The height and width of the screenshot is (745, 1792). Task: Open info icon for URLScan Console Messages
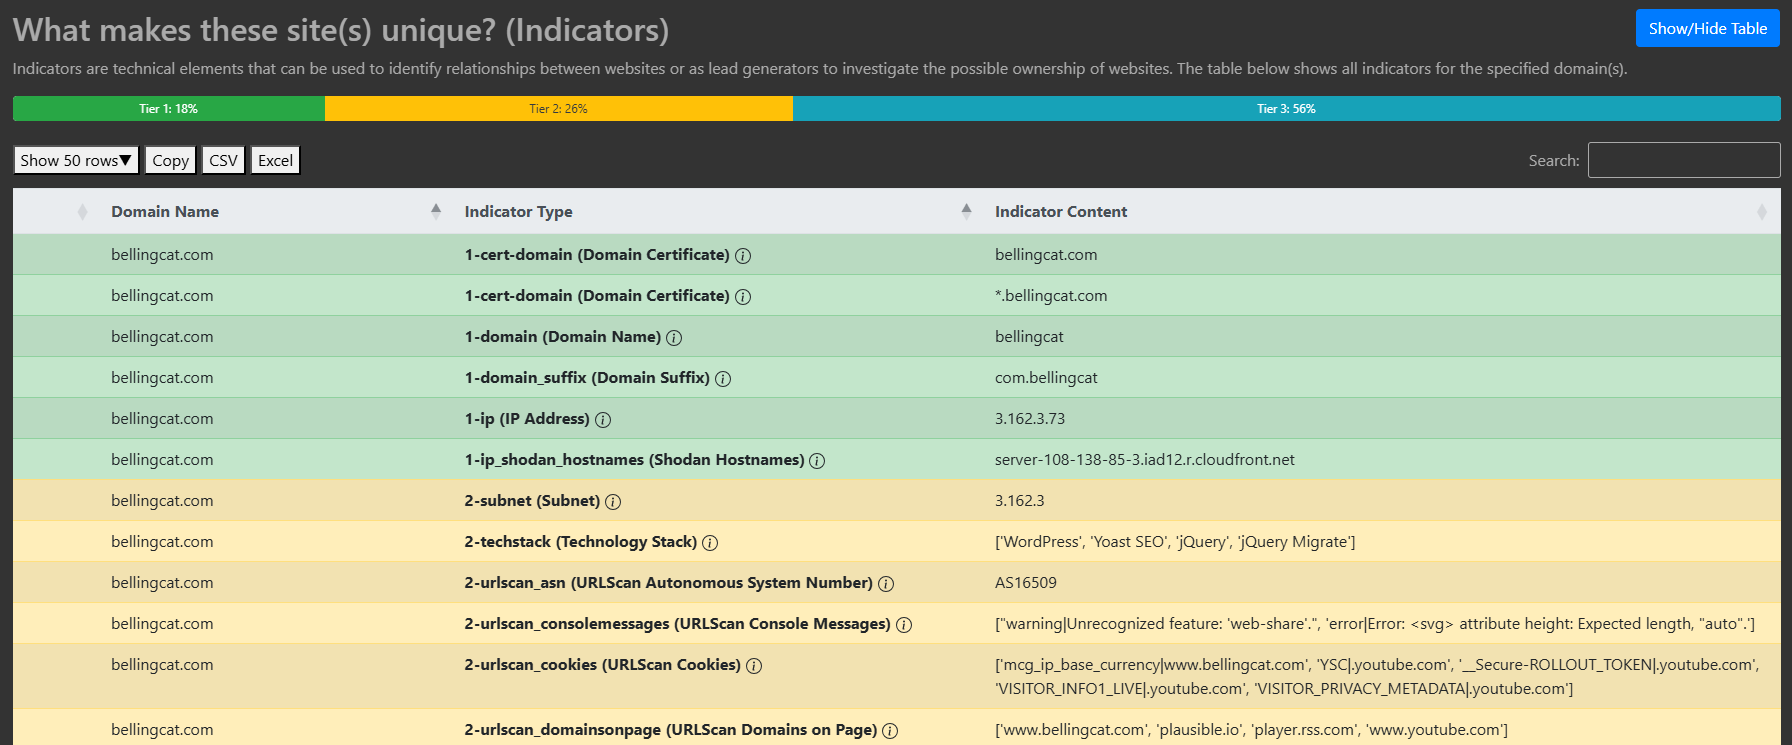click(904, 625)
